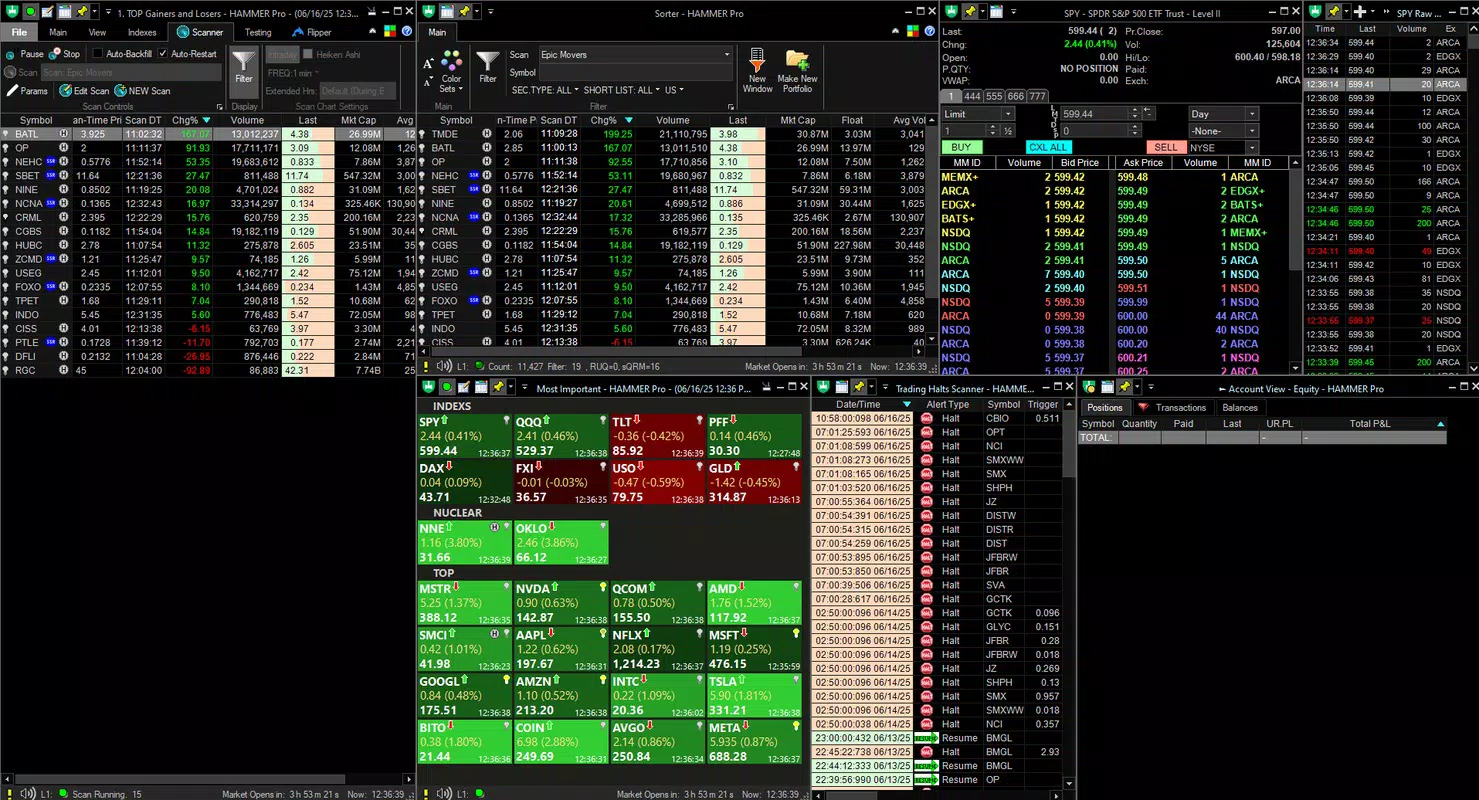The width and height of the screenshot is (1479, 800).
Task: Click the green record icon in TOP Gainers title bar
Action: (x=30, y=12)
